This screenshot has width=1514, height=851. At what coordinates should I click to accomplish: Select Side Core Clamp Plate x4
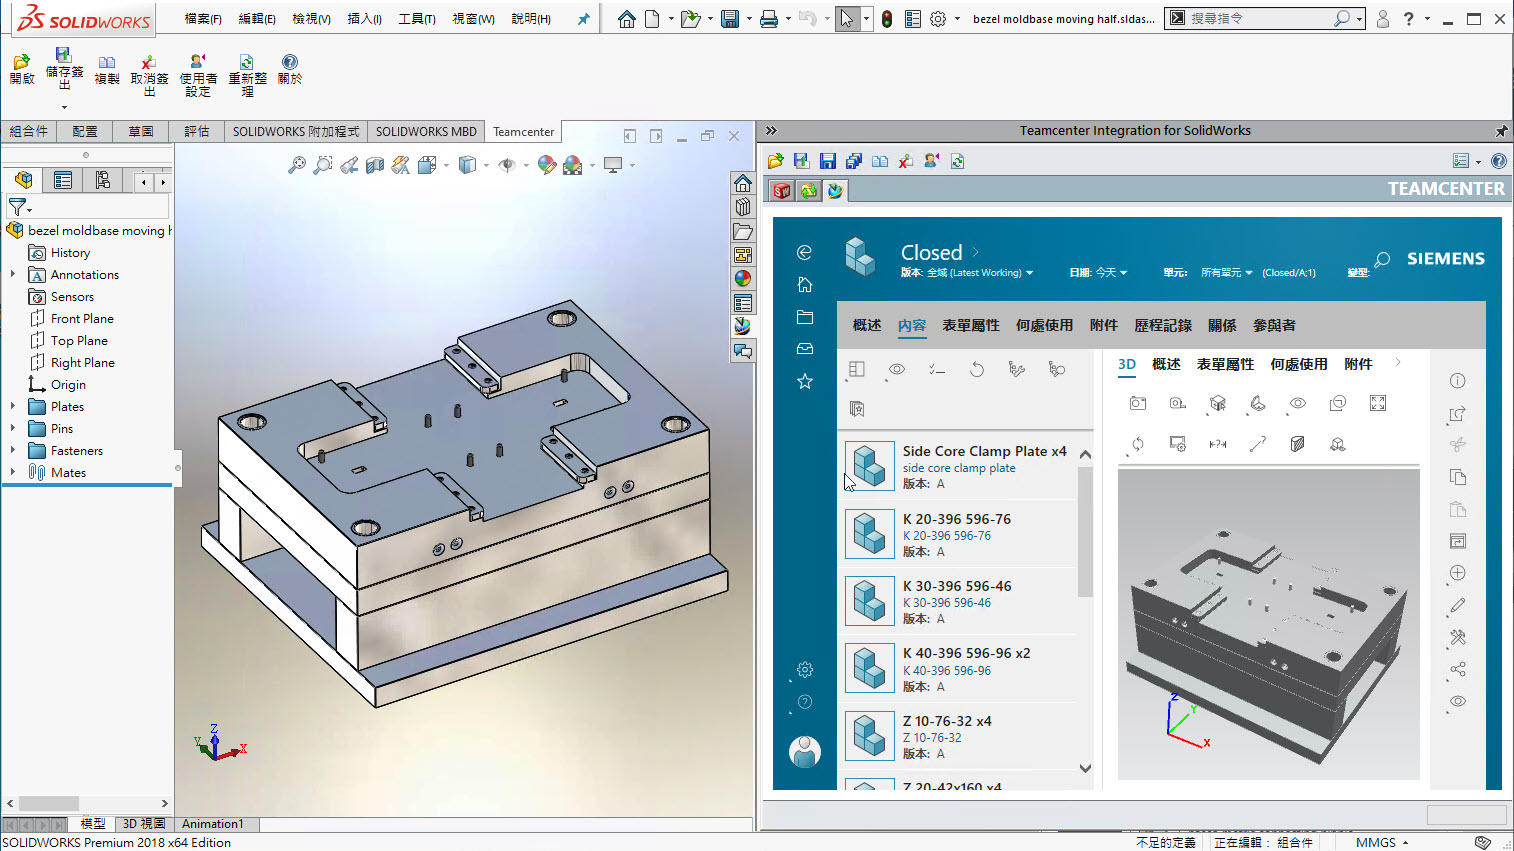click(x=958, y=467)
